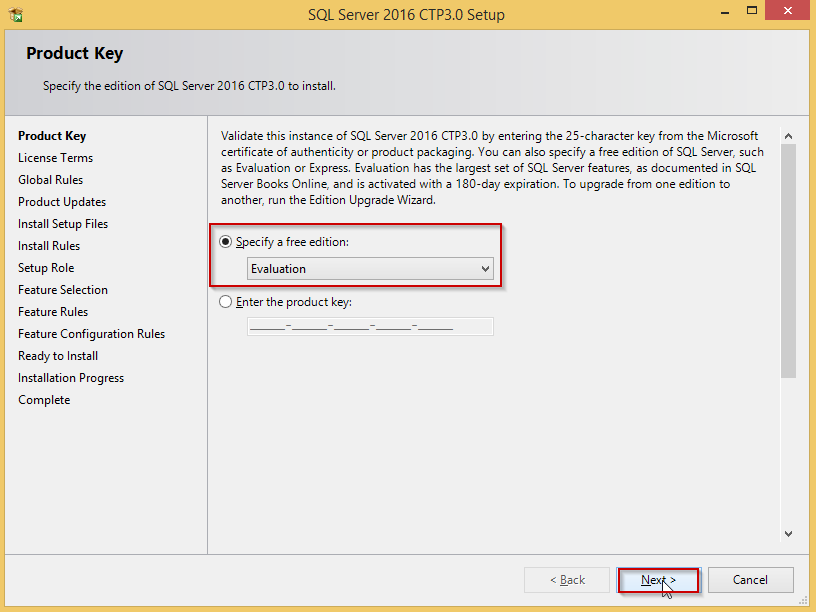This screenshot has width=816, height=612.
Task: Click the Setup Role step
Action: pyautogui.click(x=46, y=268)
